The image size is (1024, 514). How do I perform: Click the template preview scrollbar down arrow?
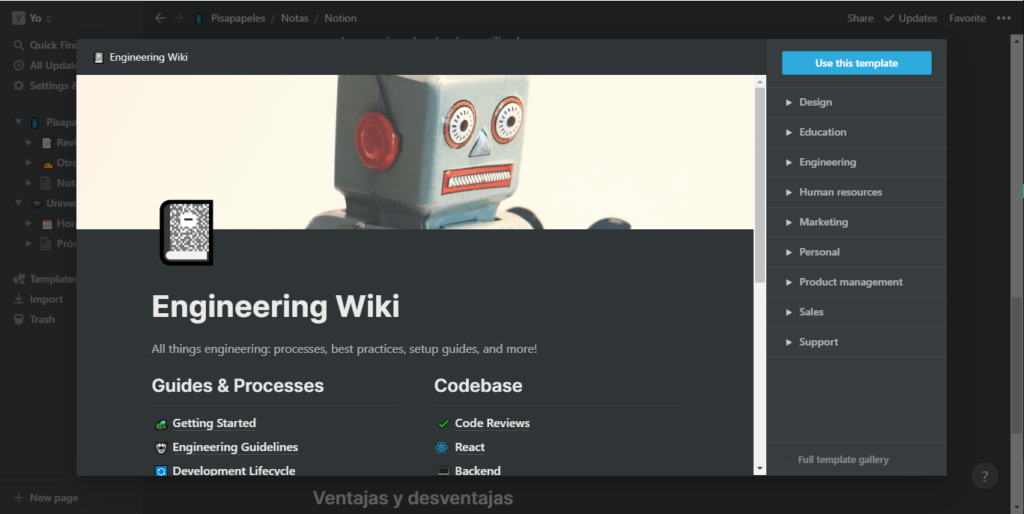(x=760, y=468)
